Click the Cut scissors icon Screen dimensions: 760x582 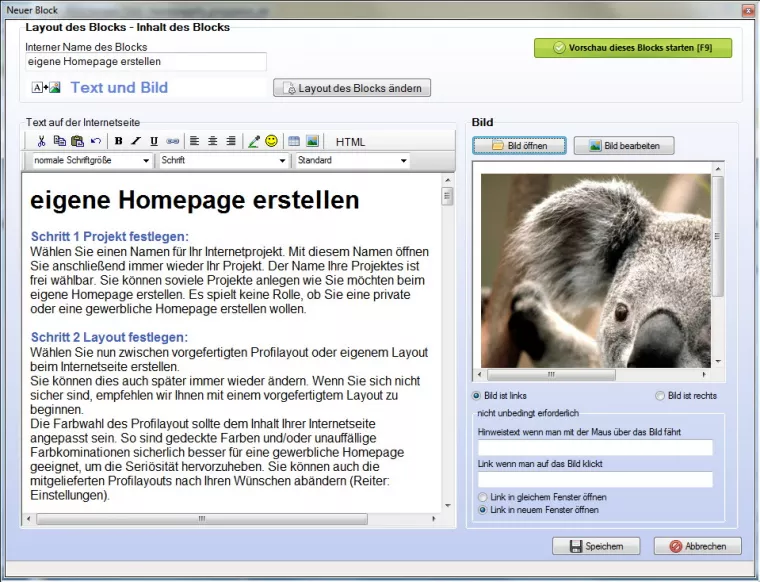point(41,141)
